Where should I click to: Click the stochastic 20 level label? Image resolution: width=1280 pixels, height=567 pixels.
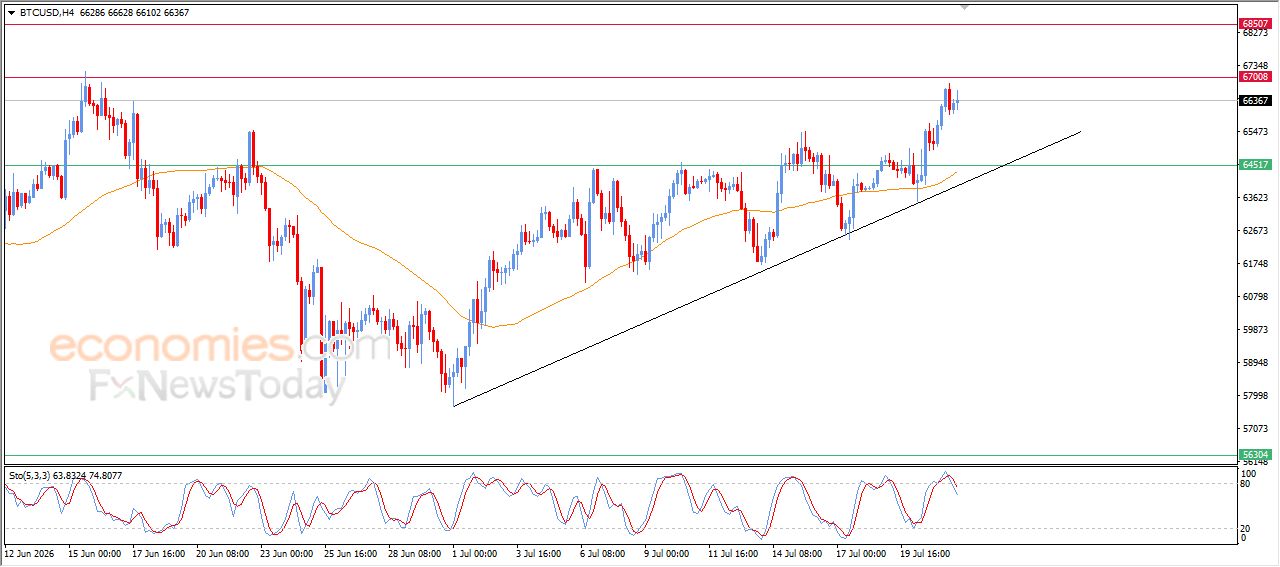1245,528
